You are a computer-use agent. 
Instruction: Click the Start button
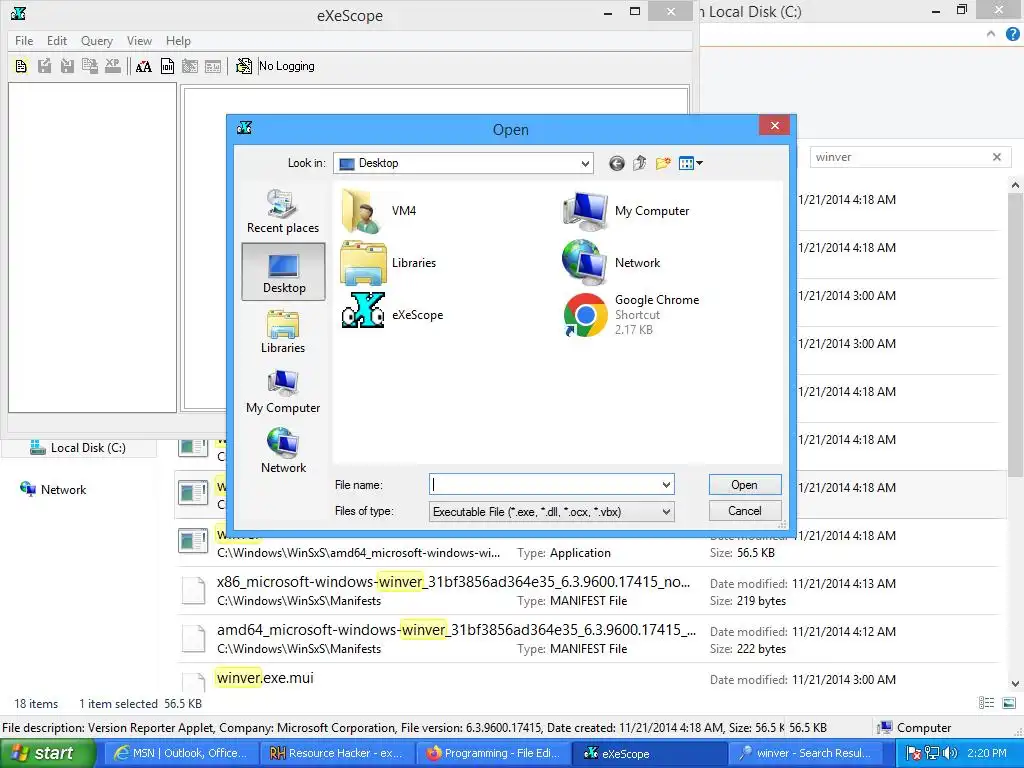(48, 753)
